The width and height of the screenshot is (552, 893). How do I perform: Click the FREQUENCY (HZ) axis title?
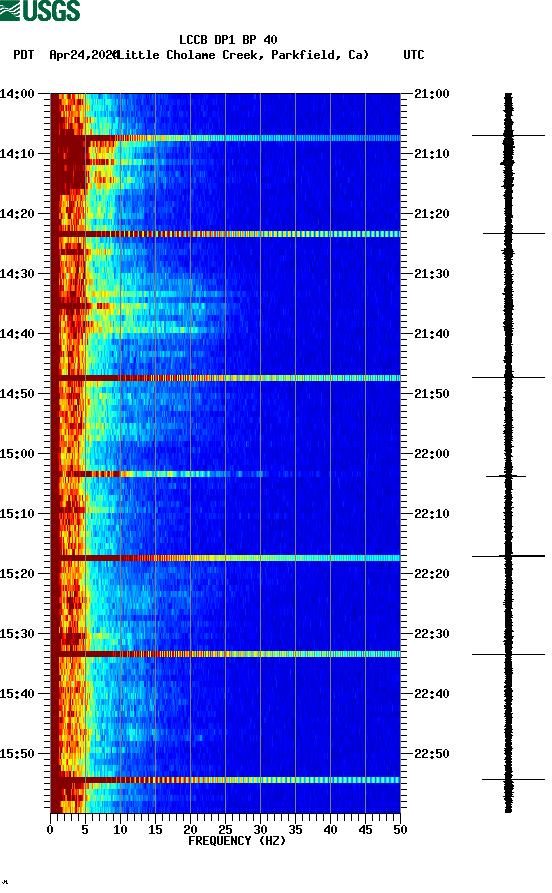tap(237, 841)
